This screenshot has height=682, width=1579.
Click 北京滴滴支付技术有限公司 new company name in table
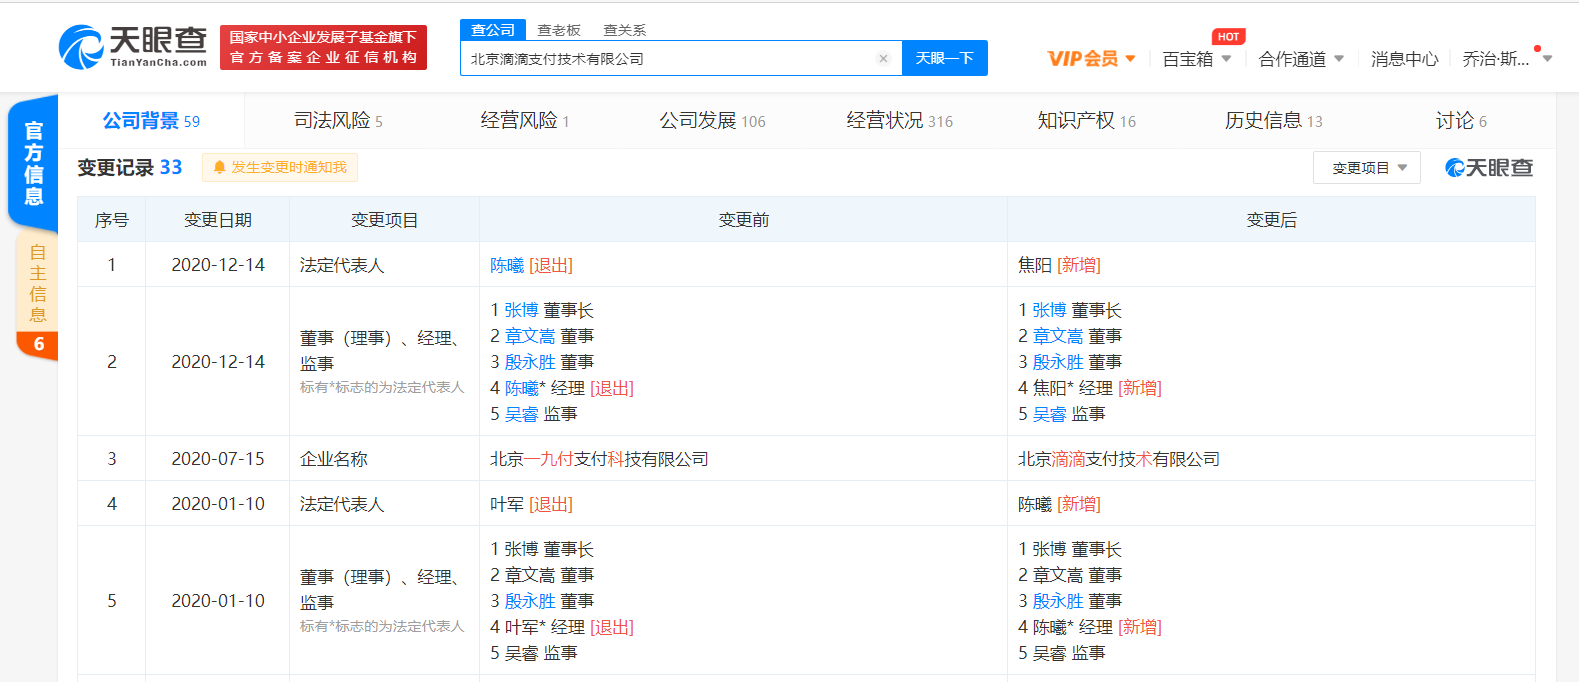pyautogui.click(x=1119, y=459)
